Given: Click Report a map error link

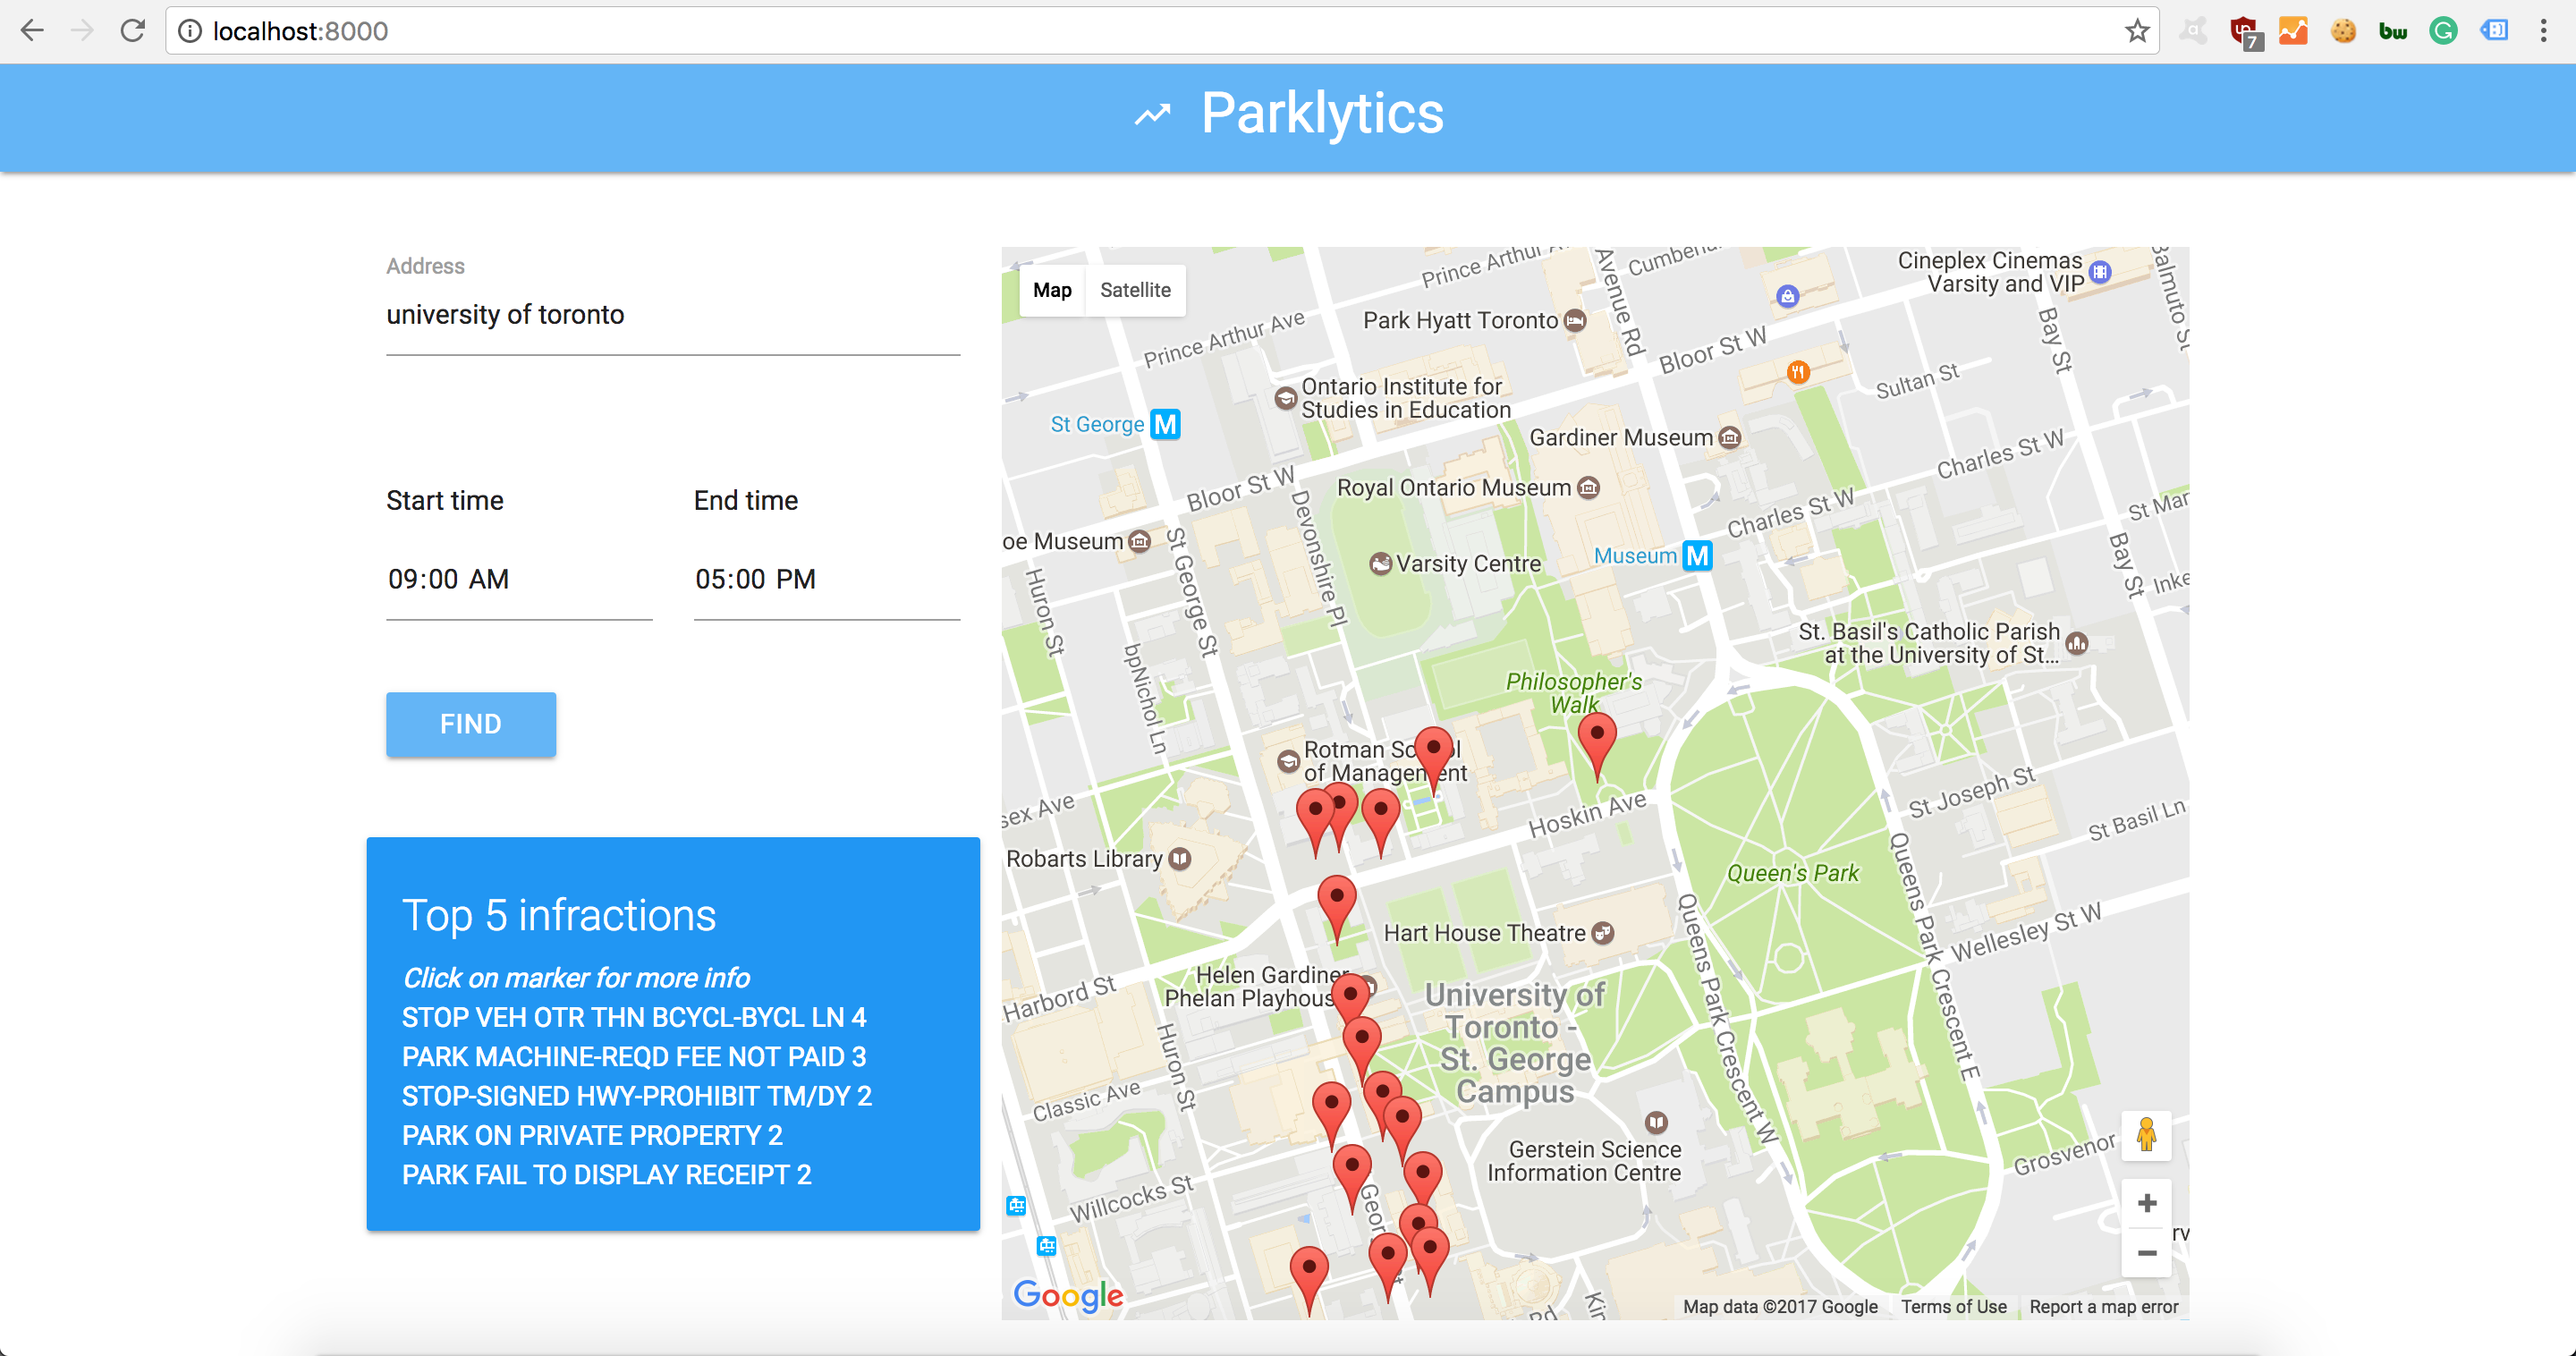Looking at the screenshot, I should pyautogui.click(x=2103, y=1306).
